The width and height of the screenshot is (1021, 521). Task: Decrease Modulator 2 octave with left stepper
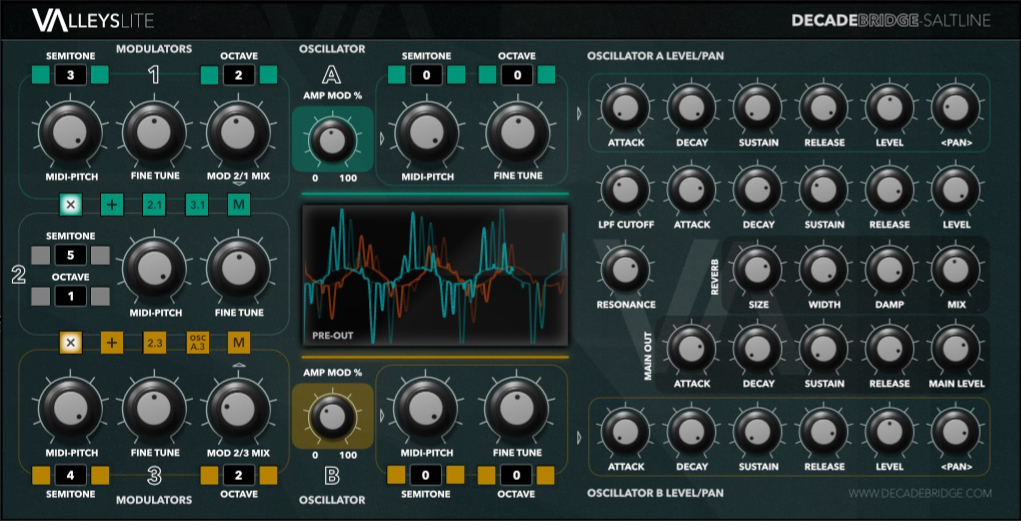tap(39, 296)
